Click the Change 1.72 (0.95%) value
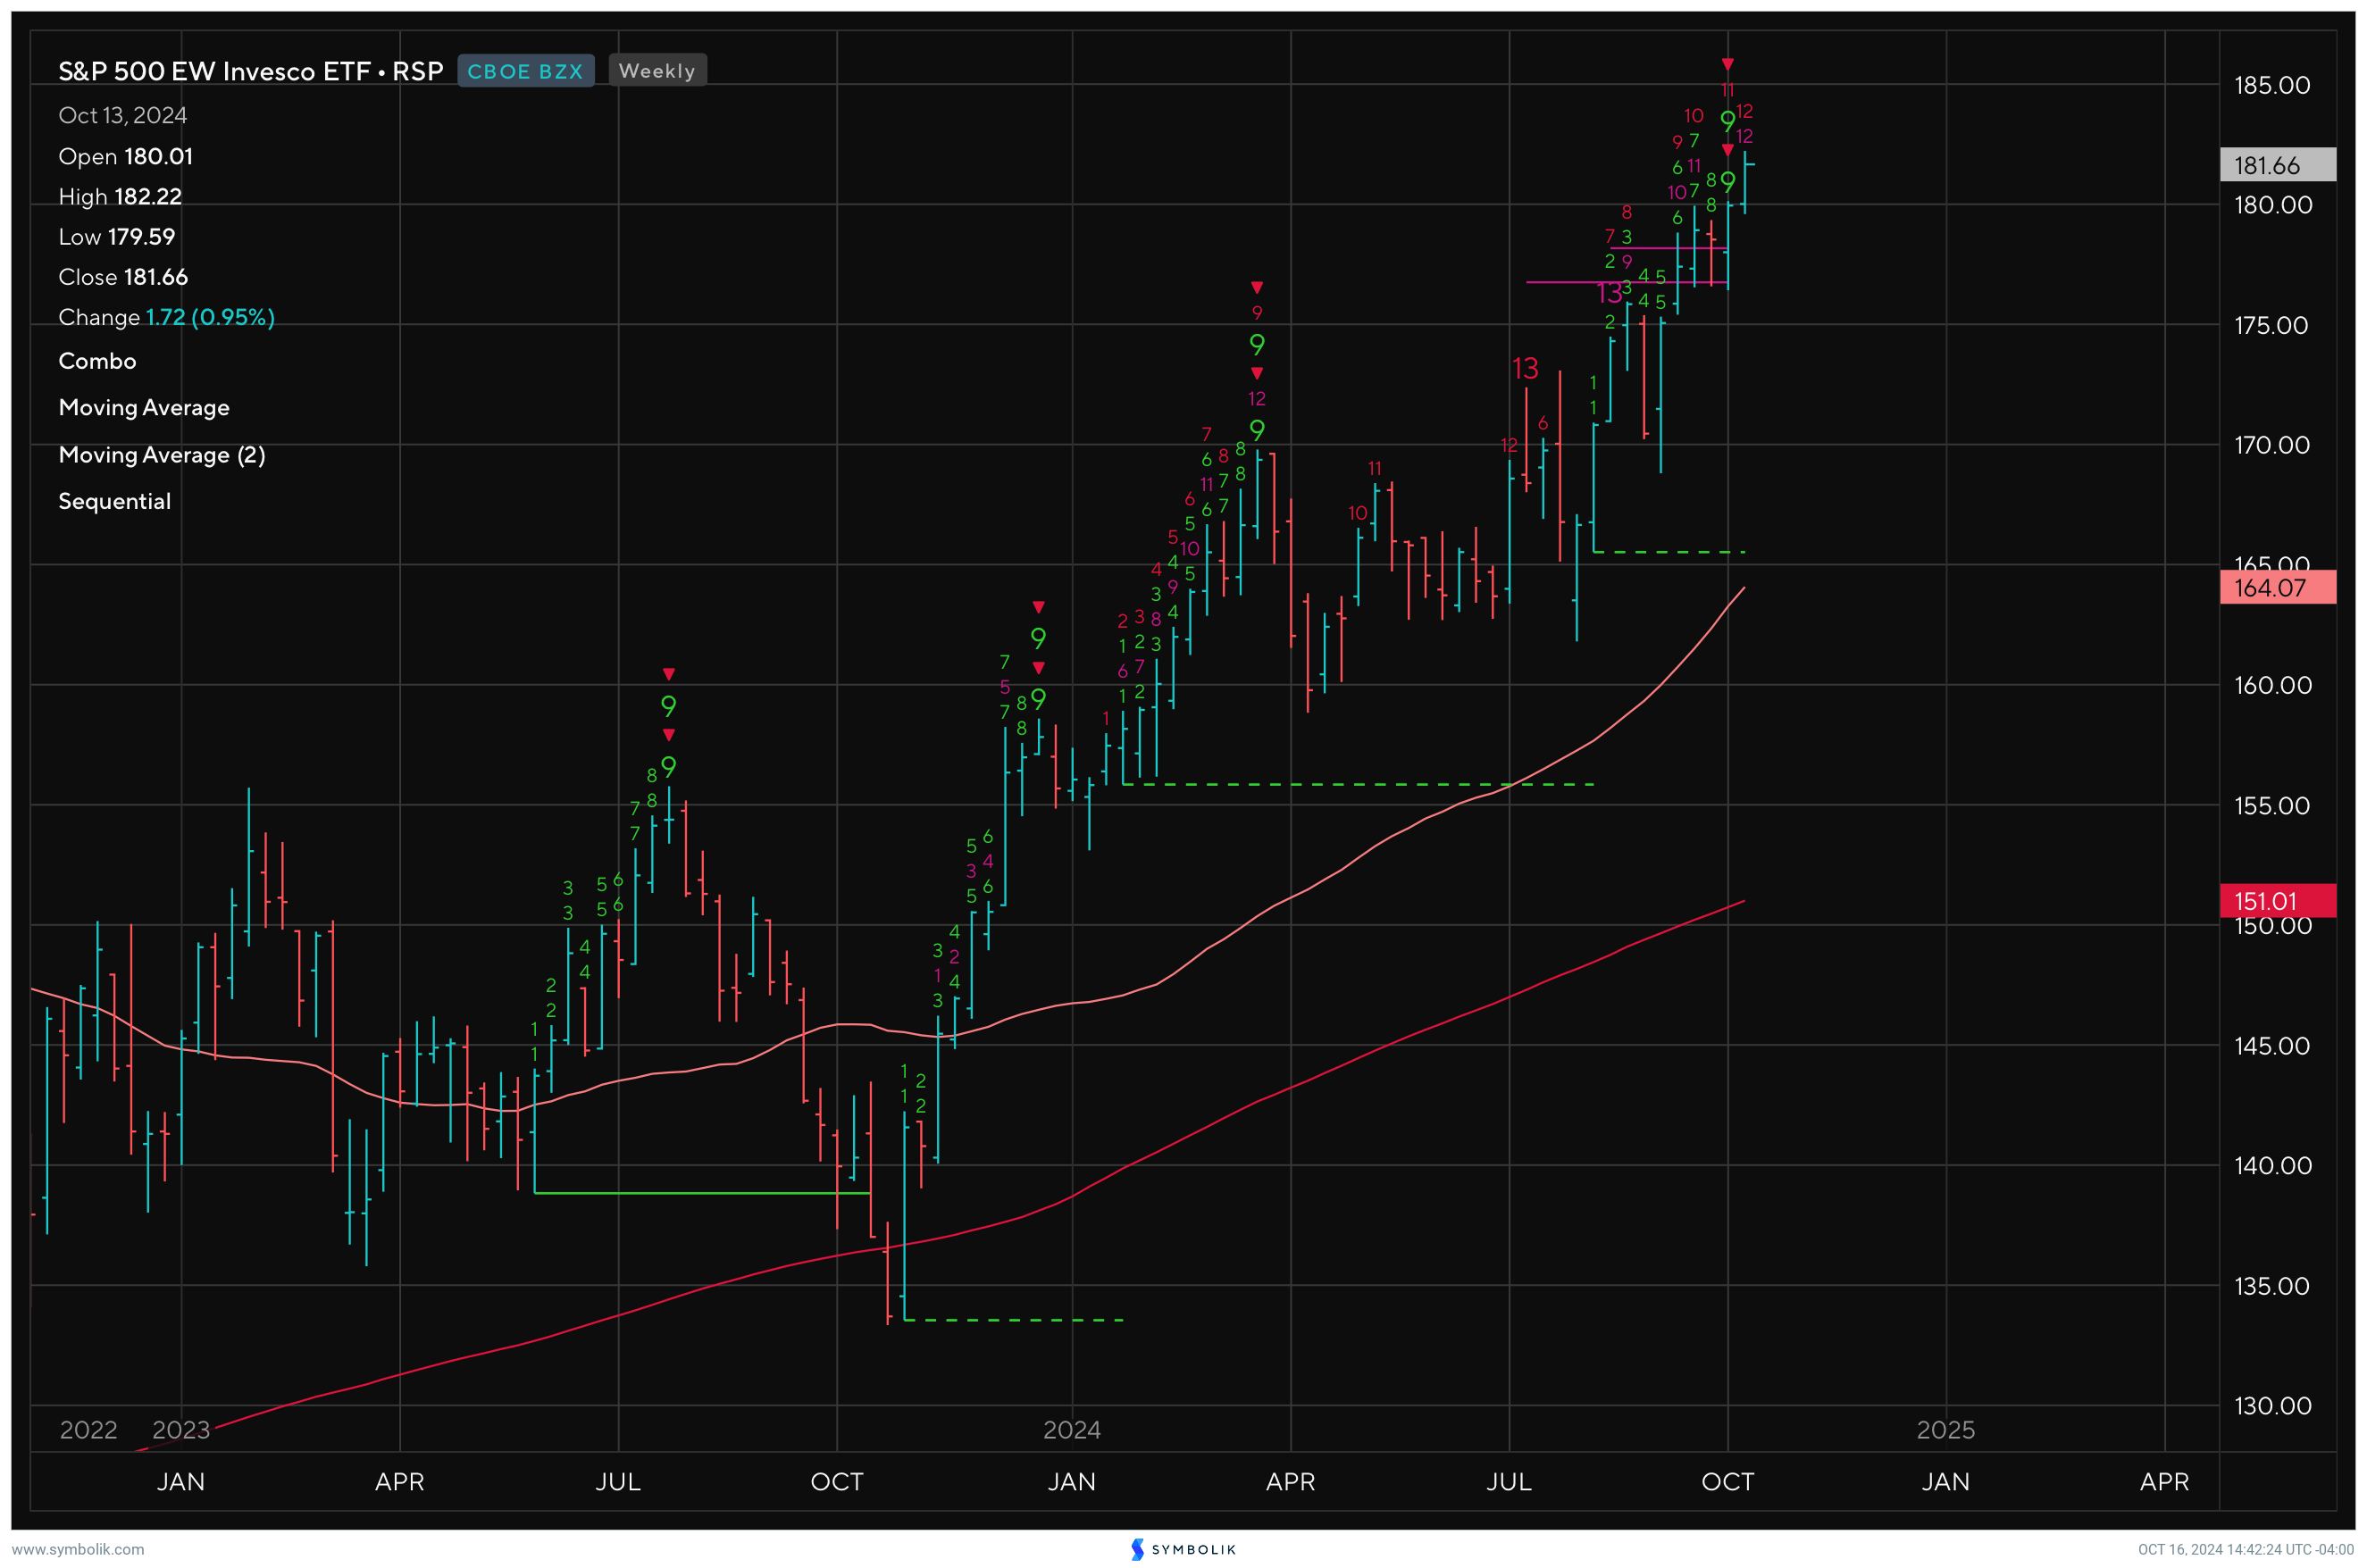Viewport: 2367px width, 1568px height. tap(210, 317)
